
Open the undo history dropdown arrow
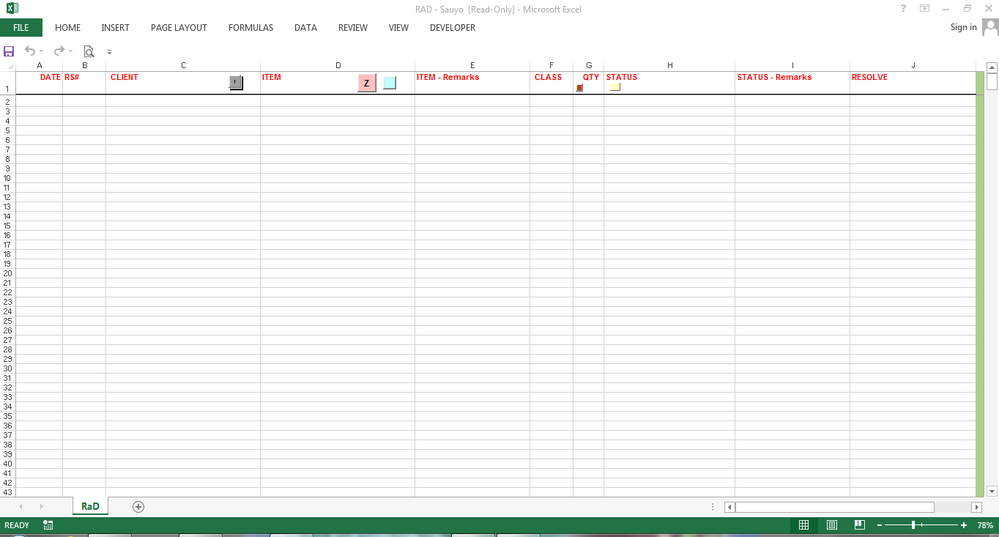41,51
